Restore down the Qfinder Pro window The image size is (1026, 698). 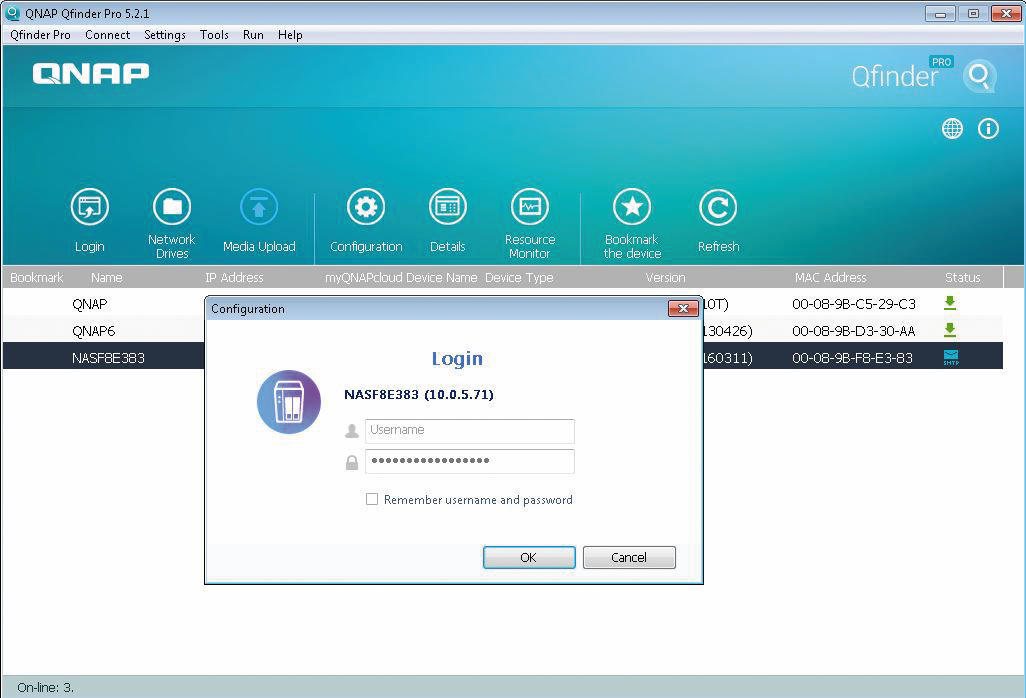(973, 13)
